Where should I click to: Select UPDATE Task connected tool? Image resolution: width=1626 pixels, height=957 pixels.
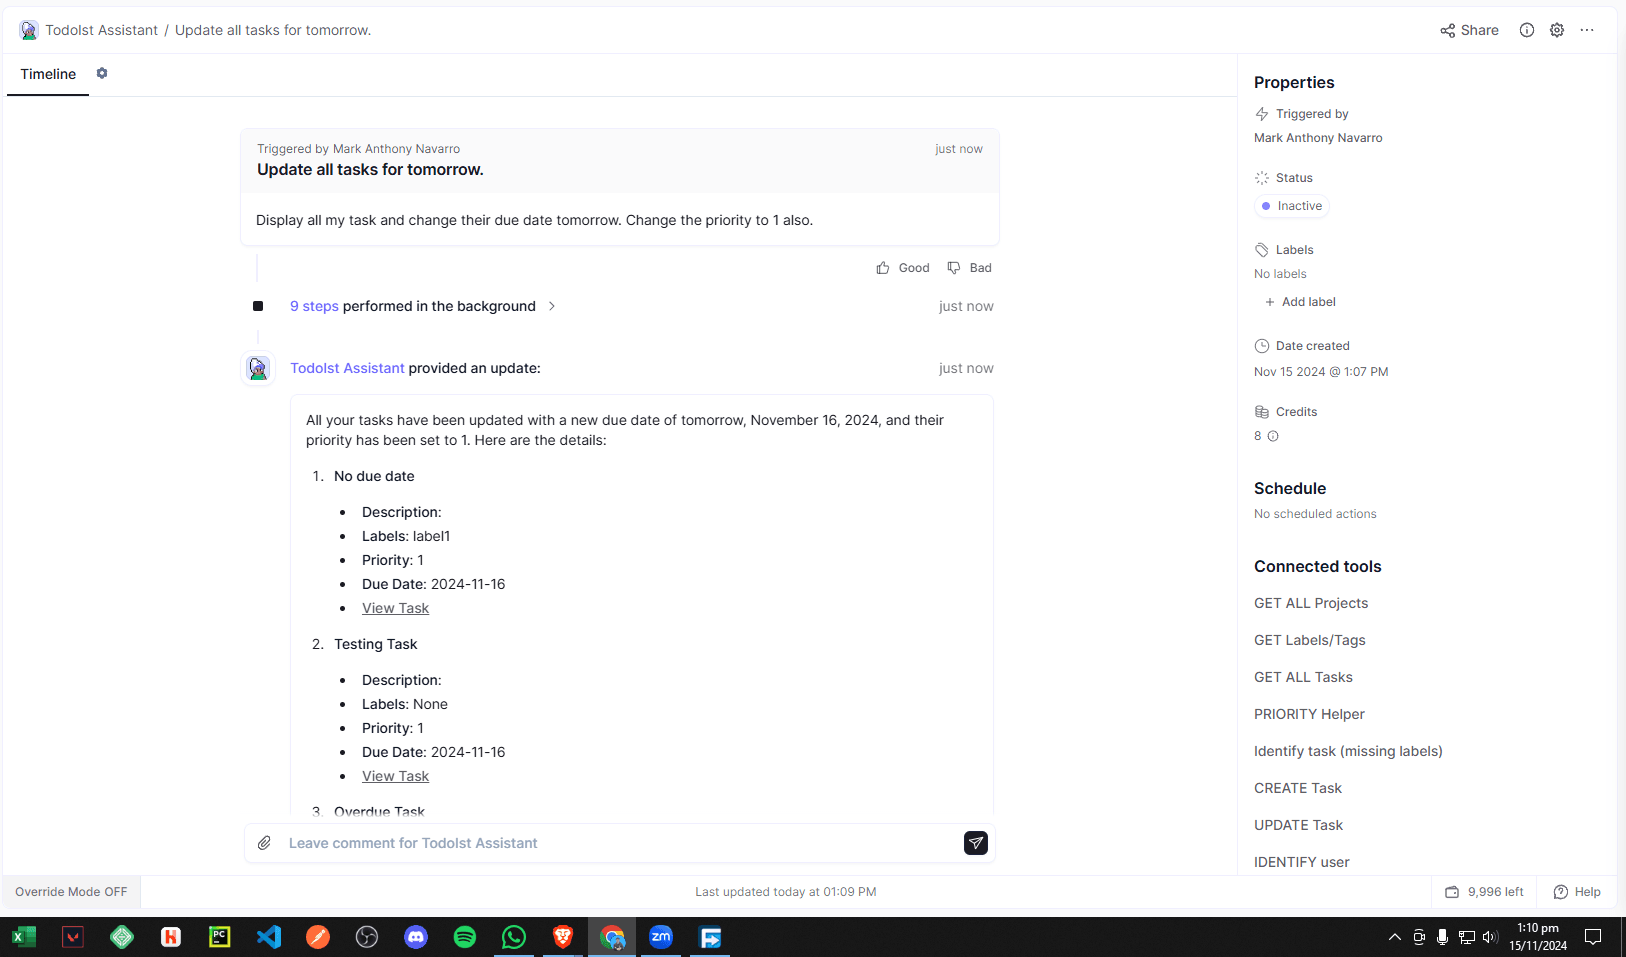[1298, 825]
